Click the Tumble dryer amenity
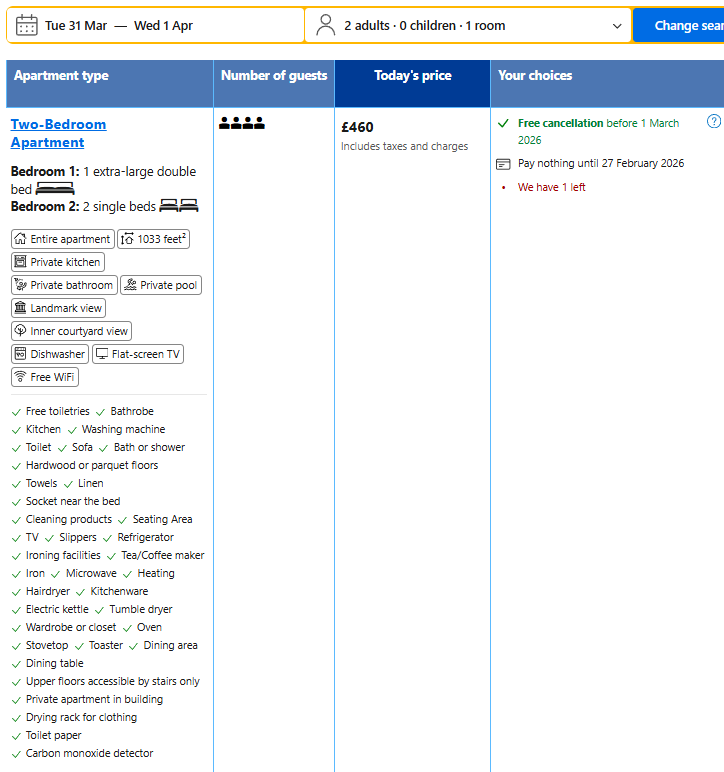 point(141,610)
